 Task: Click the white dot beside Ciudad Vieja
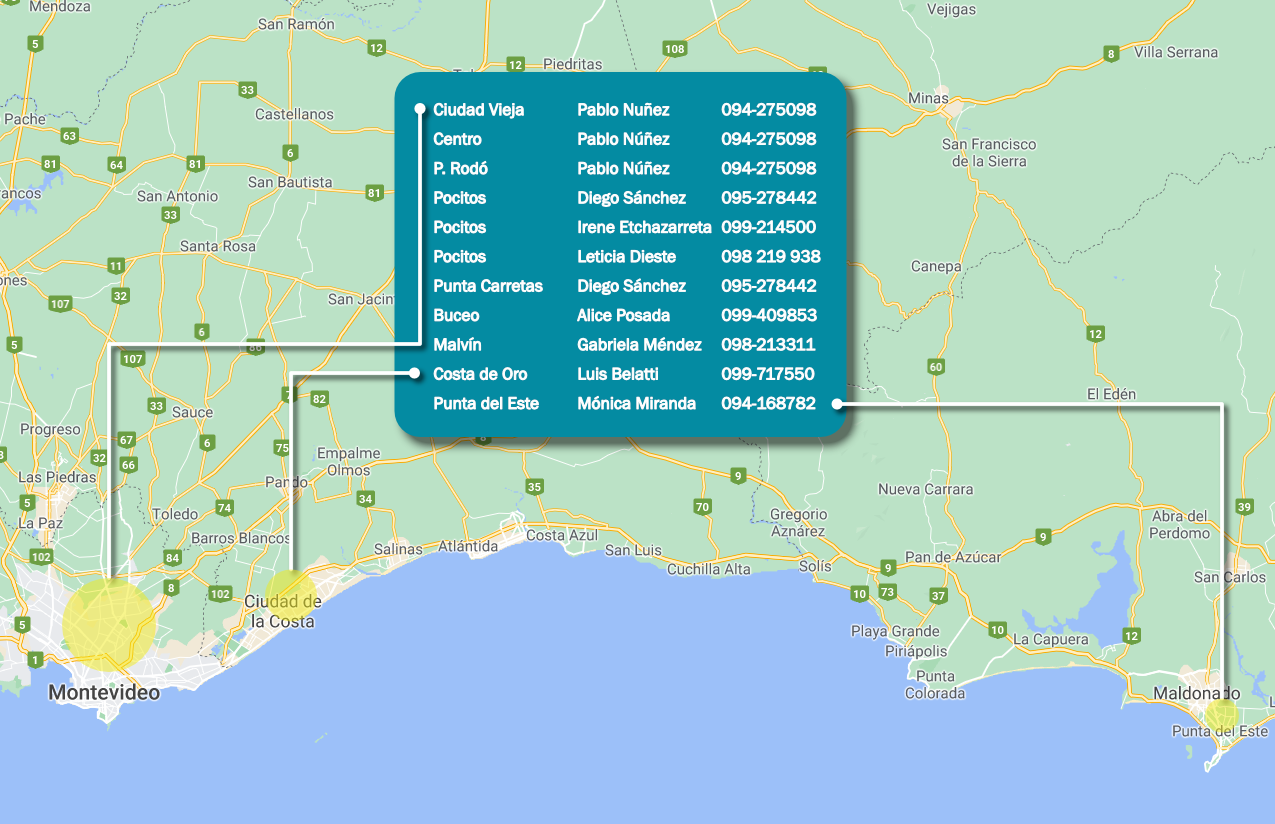420,109
